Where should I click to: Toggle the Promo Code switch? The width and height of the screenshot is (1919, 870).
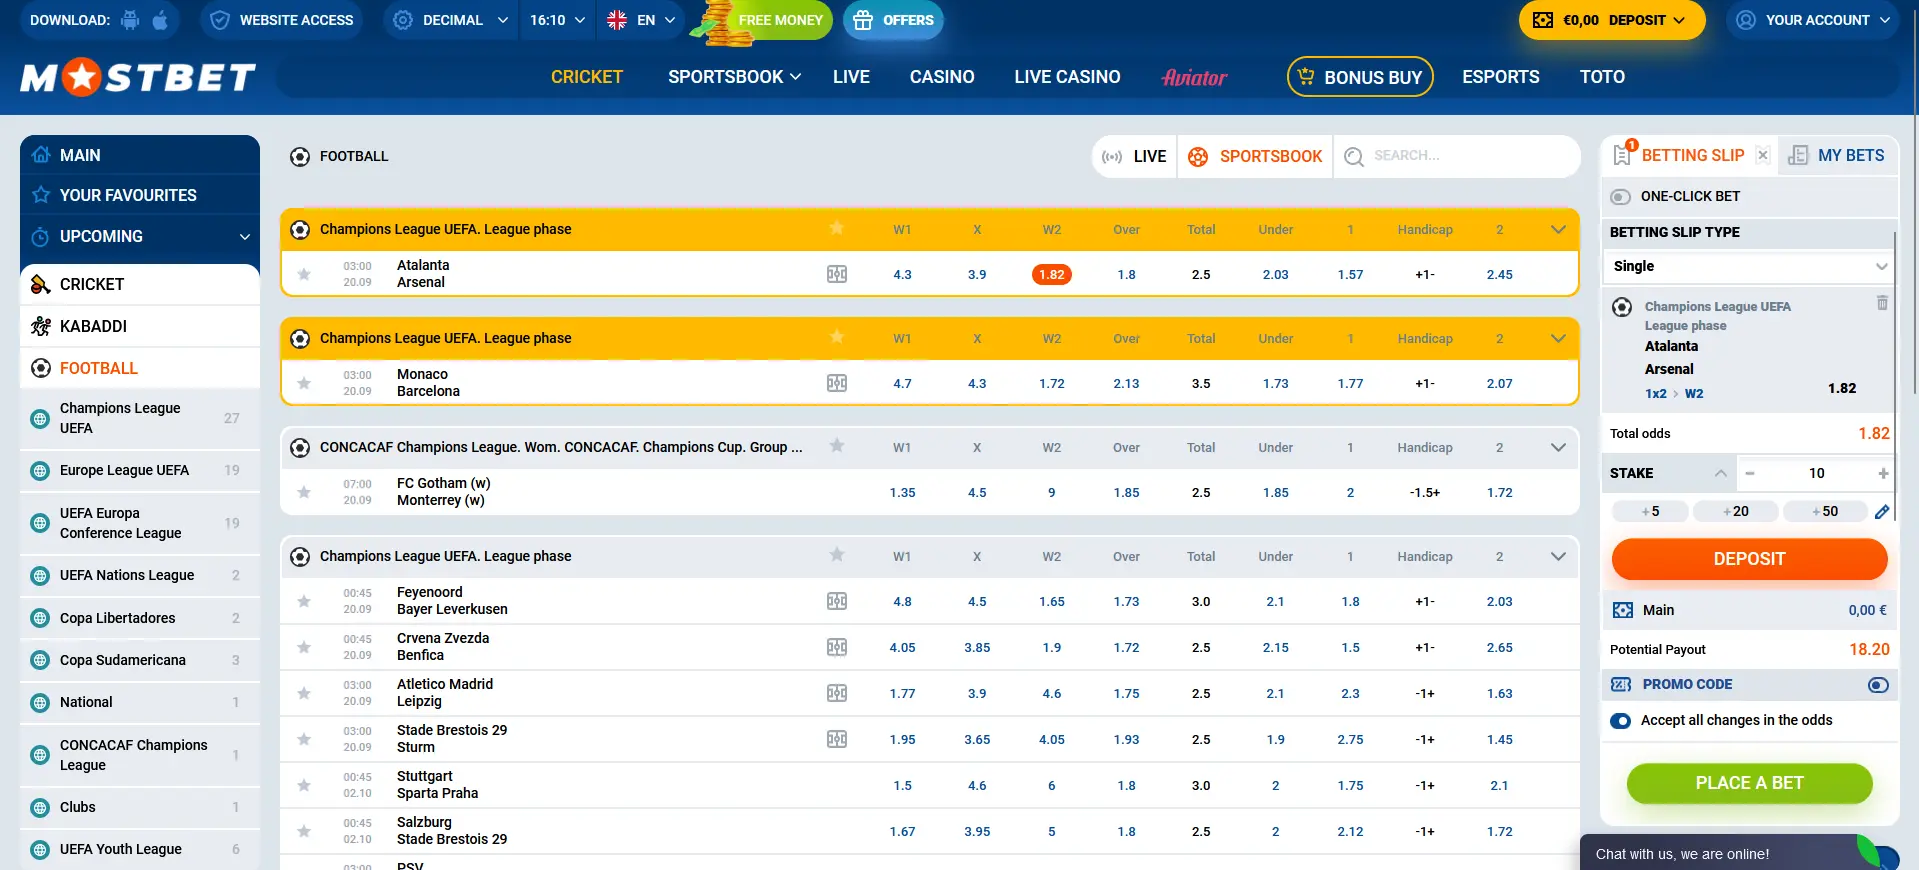(x=1878, y=685)
